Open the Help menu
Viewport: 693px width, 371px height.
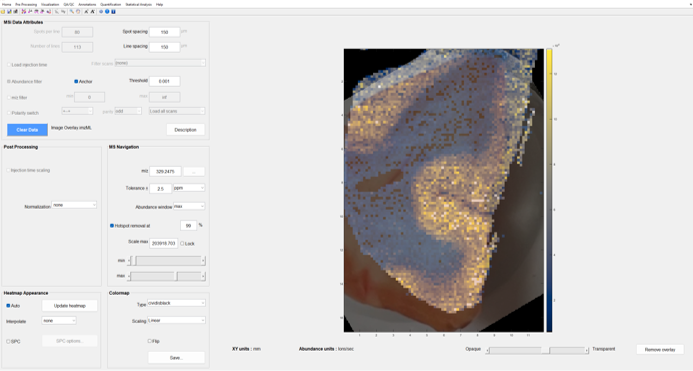tap(160, 4)
